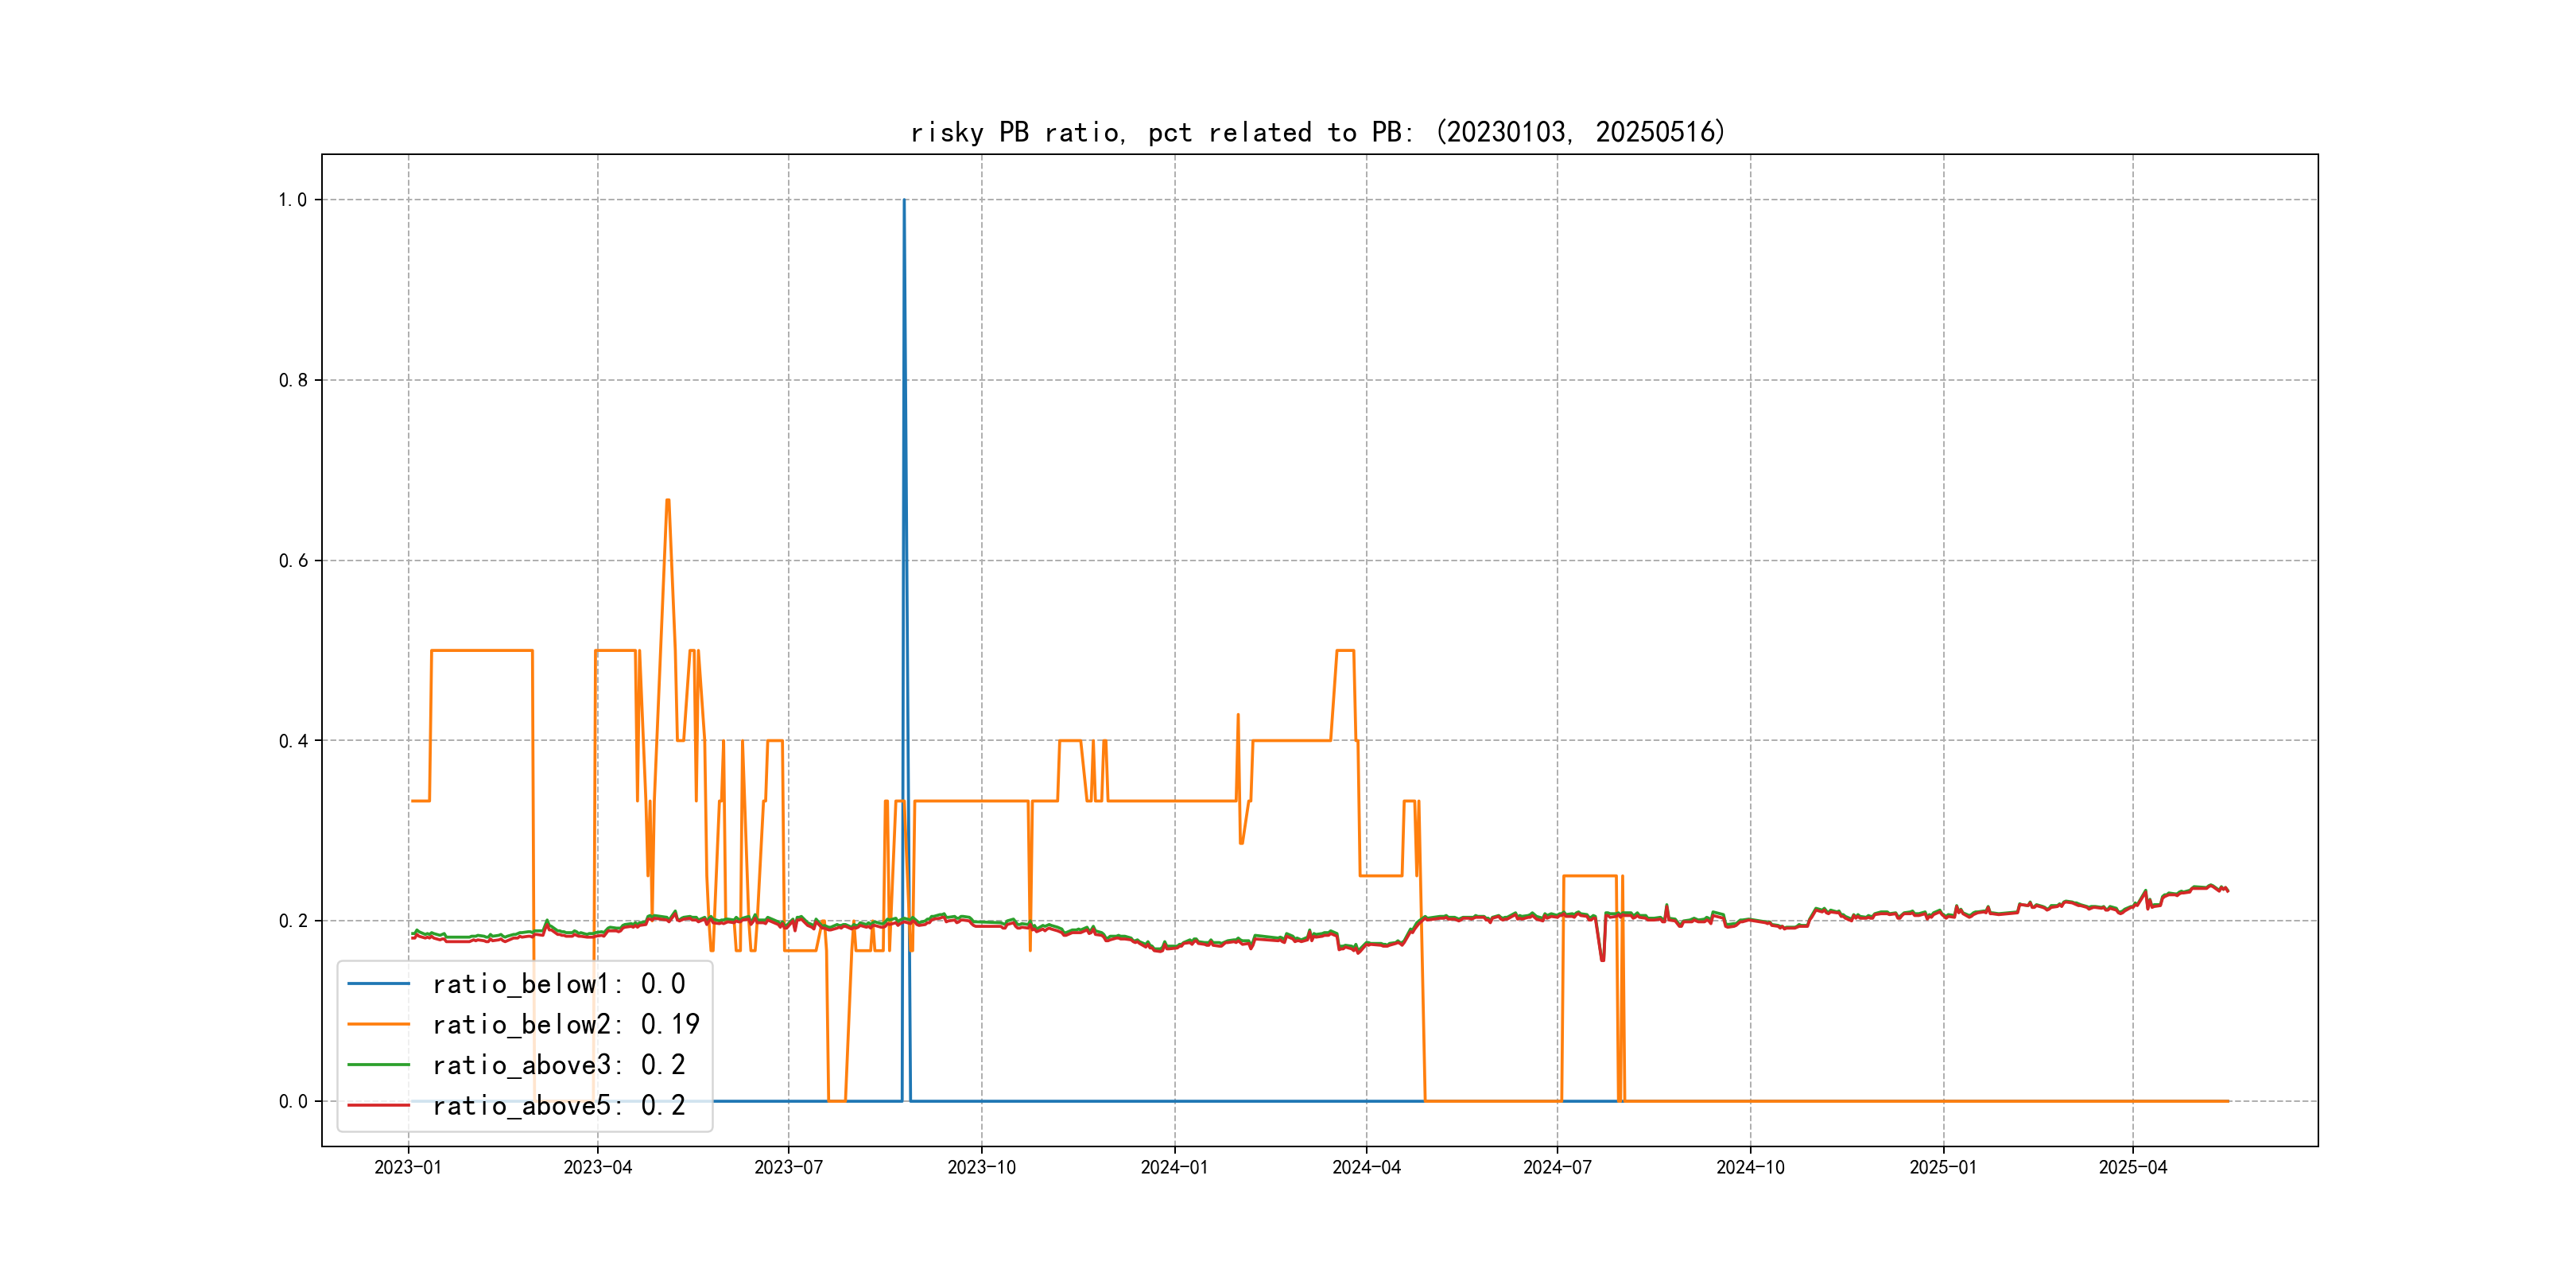Screen dimensions: 2576x1288
Task: Click the red ratio_above5 legend line sample
Action: [x=378, y=1106]
